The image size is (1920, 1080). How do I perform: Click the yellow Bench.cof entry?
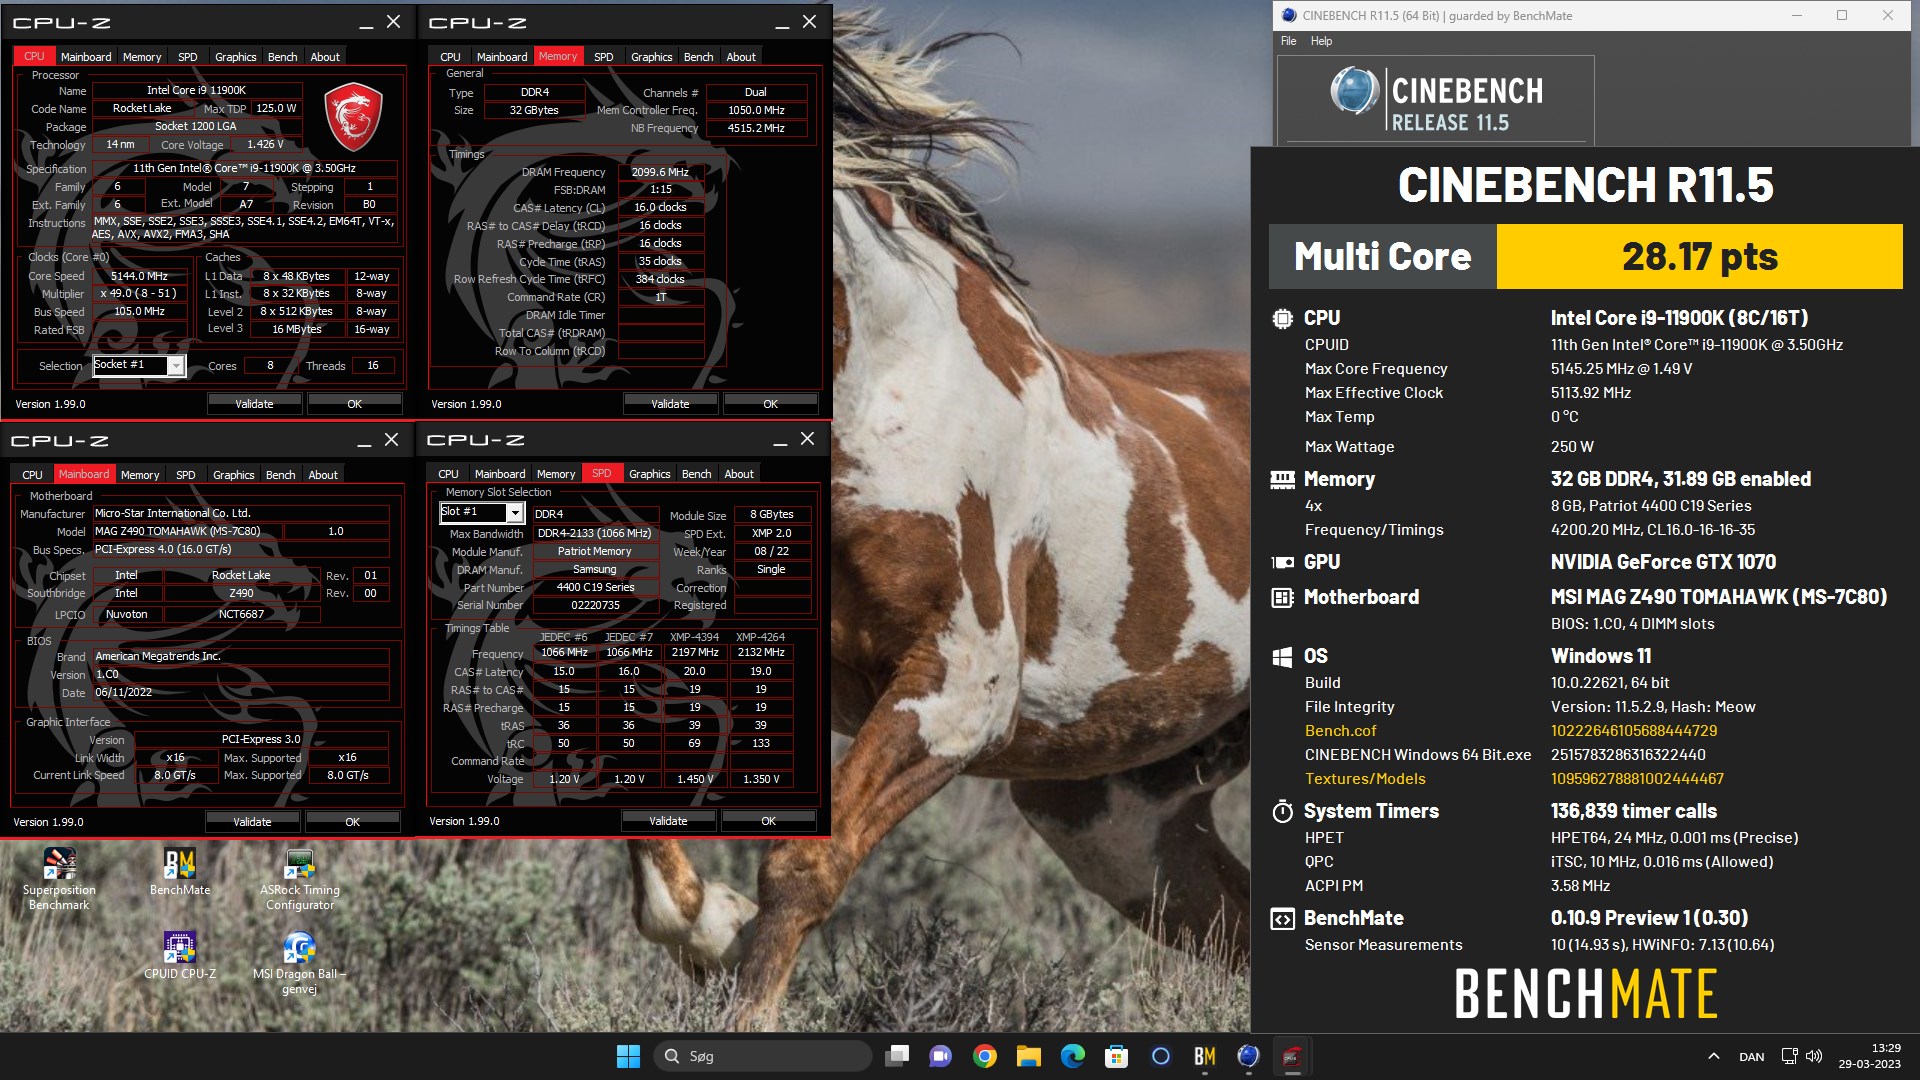[x=1340, y=731]
